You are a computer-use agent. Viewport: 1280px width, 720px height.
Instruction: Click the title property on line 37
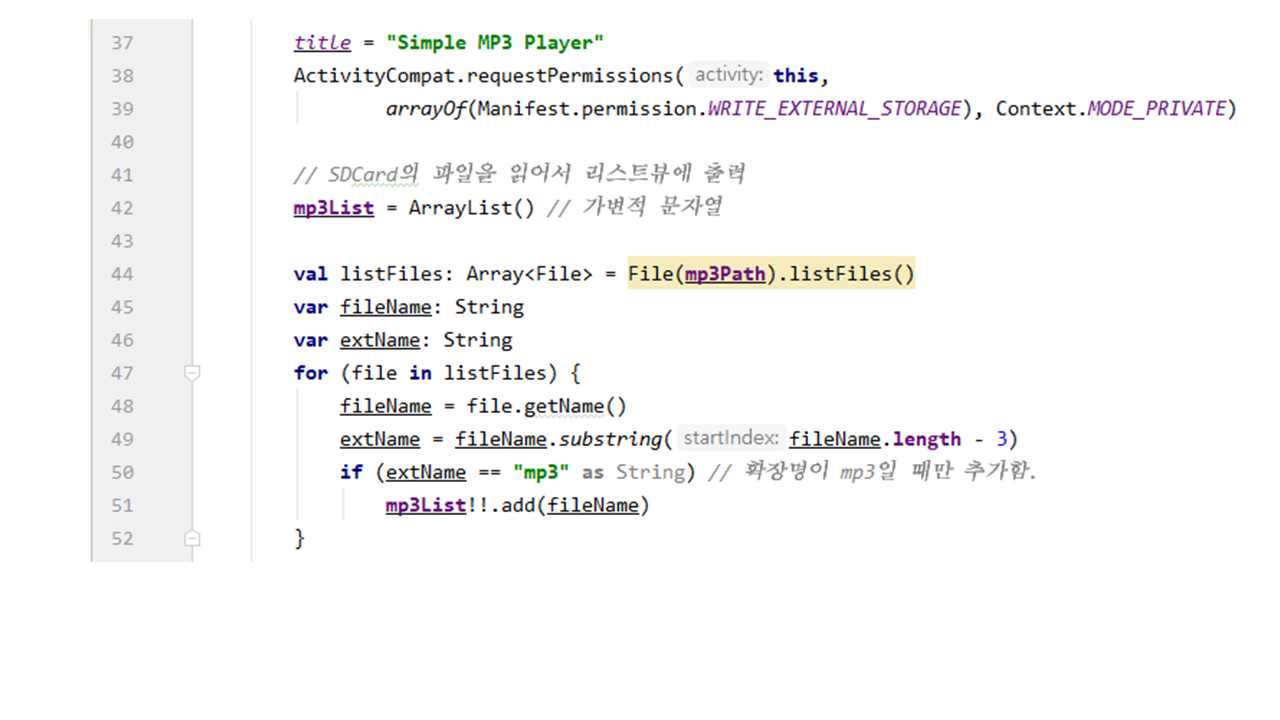pos(322,43)
